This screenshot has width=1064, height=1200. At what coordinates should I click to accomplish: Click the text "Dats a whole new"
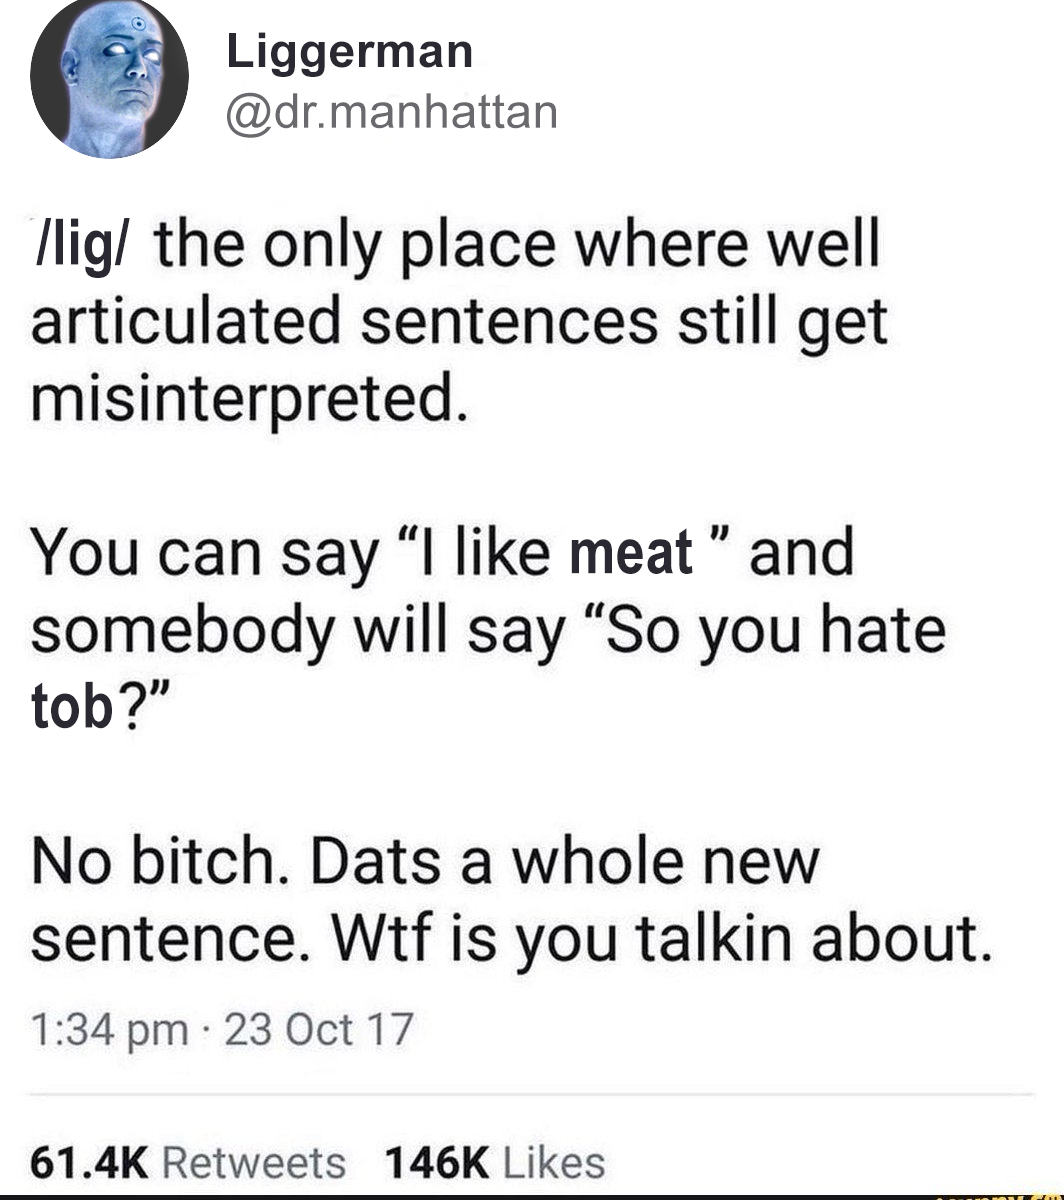click(x=564, y=863)
